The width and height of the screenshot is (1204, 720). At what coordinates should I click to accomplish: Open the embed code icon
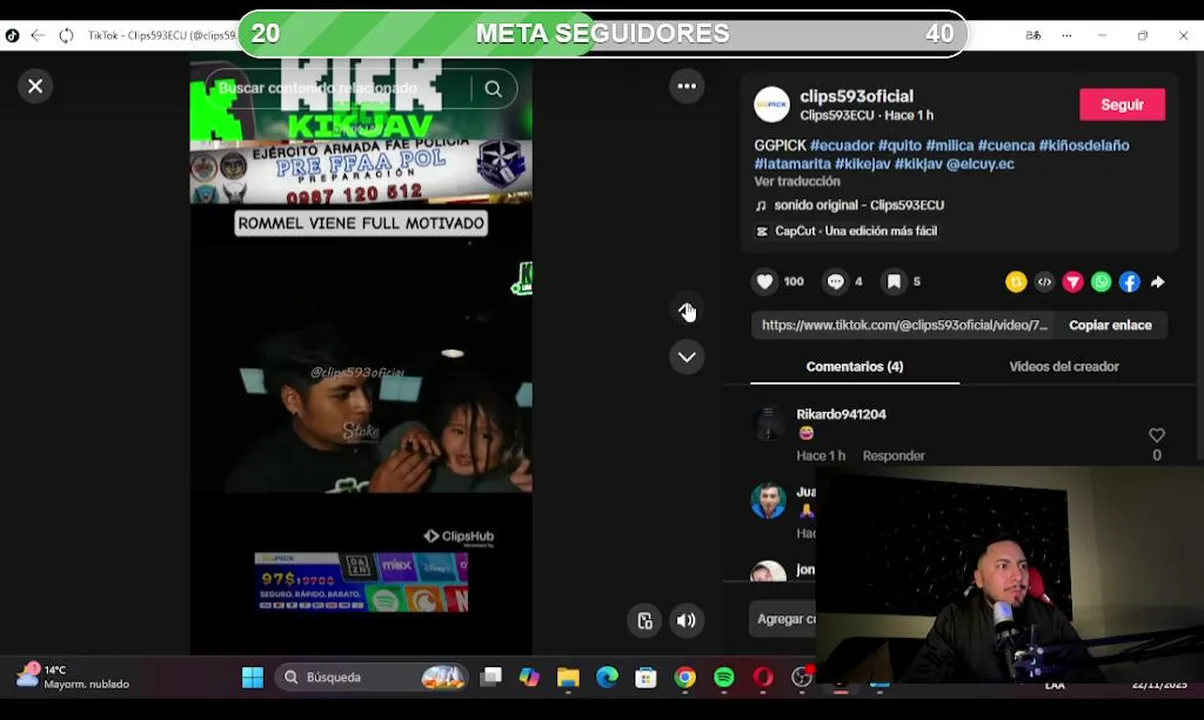(1044, 282)
